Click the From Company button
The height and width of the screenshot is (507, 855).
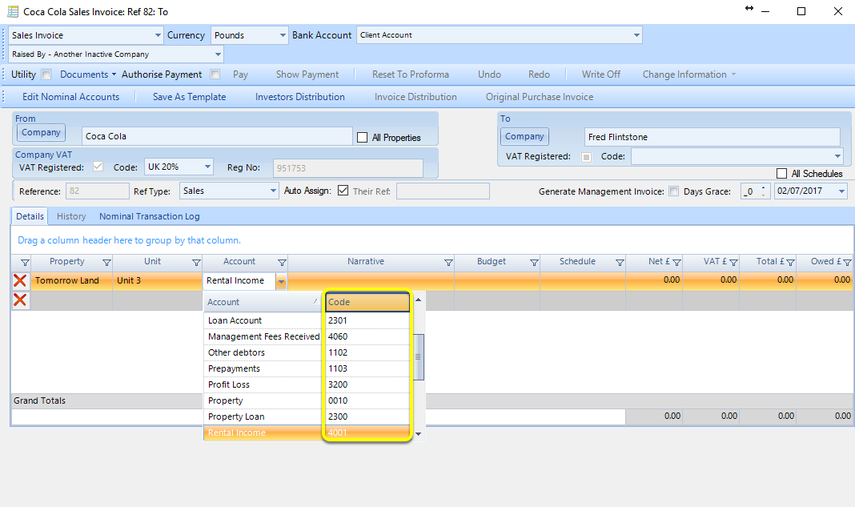(x=41, y=132)
